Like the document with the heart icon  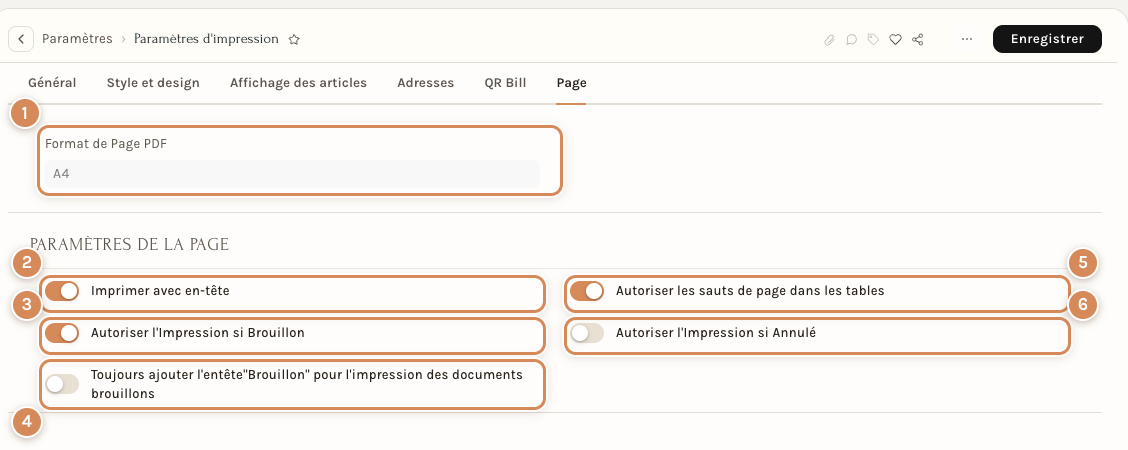(895, 40)
